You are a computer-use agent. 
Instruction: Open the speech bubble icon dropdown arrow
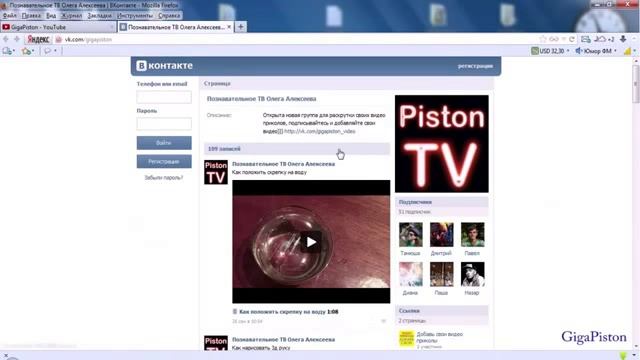tap(56, 51)
